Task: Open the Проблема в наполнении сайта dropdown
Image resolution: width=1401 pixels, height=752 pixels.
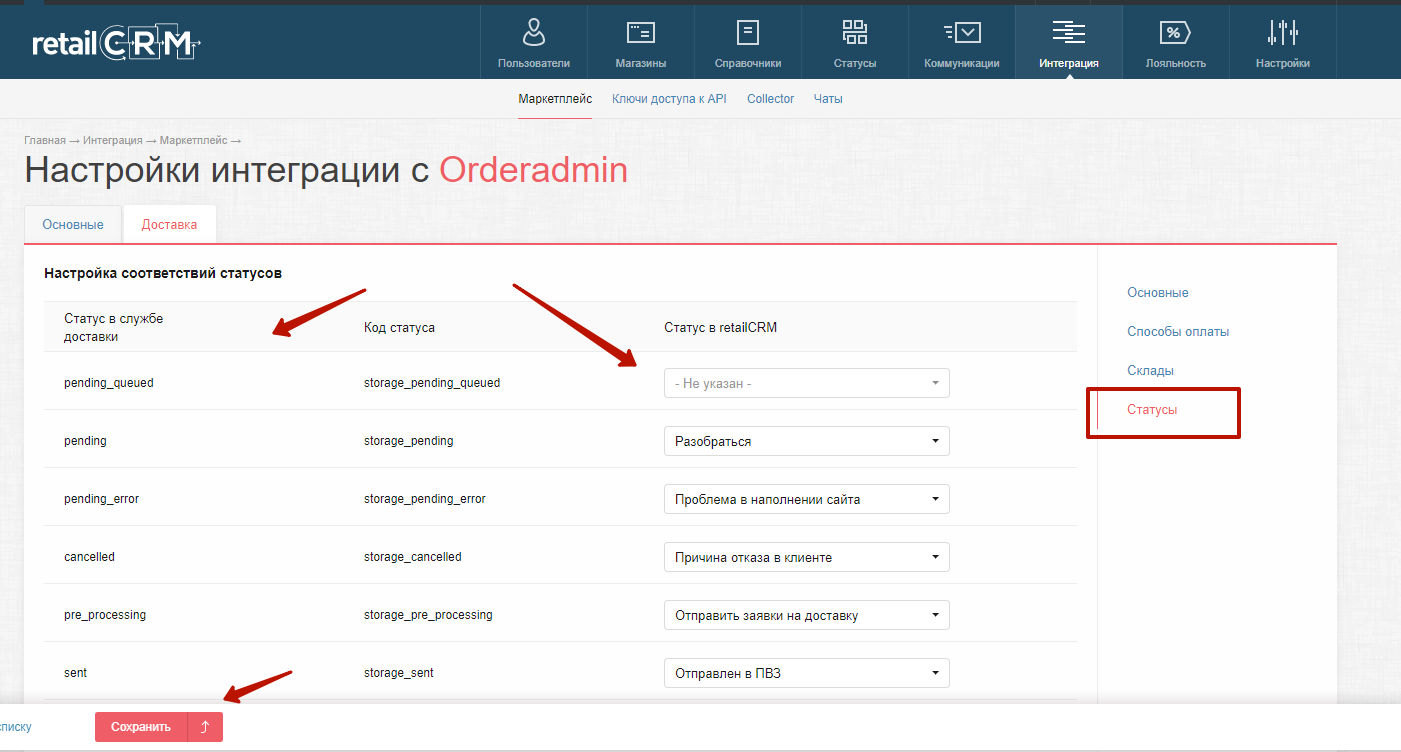Action: point(807,499)
